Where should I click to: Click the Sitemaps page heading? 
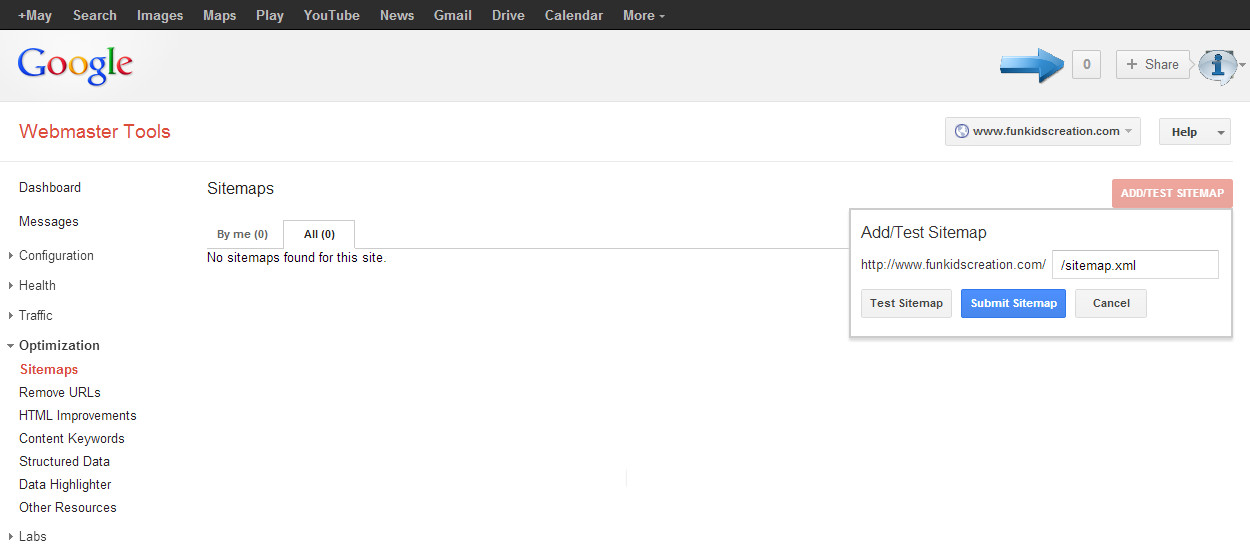240,188
